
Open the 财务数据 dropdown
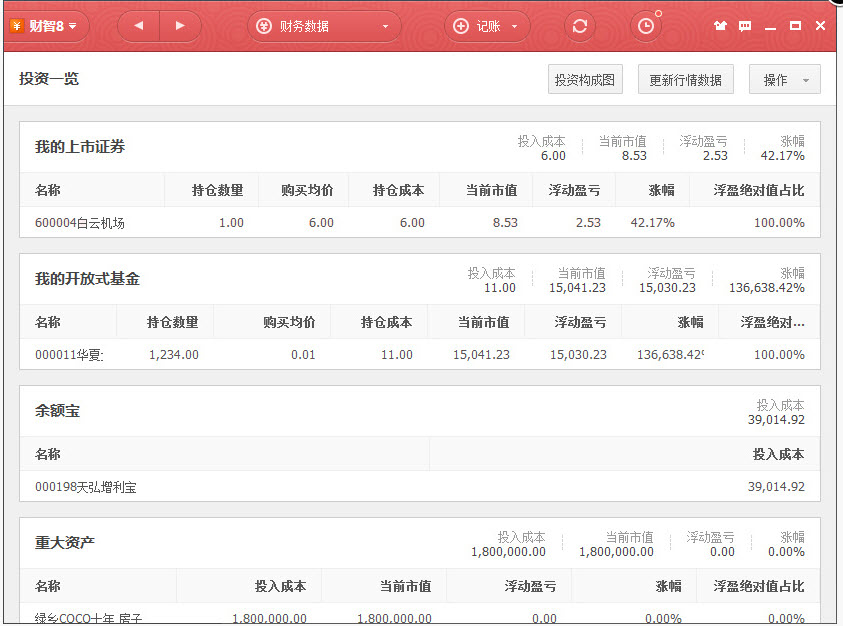[323, 26]
